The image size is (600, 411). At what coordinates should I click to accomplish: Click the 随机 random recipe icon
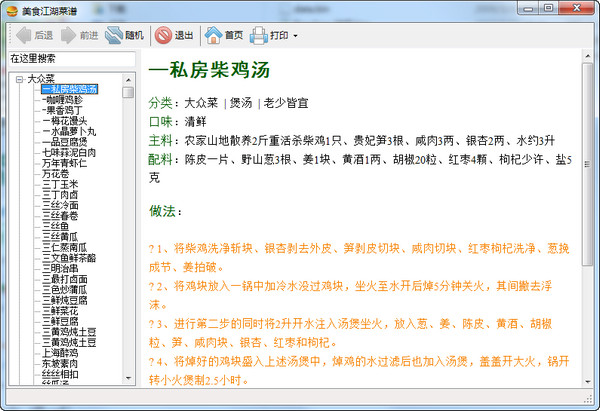click(x=114, y=35)
